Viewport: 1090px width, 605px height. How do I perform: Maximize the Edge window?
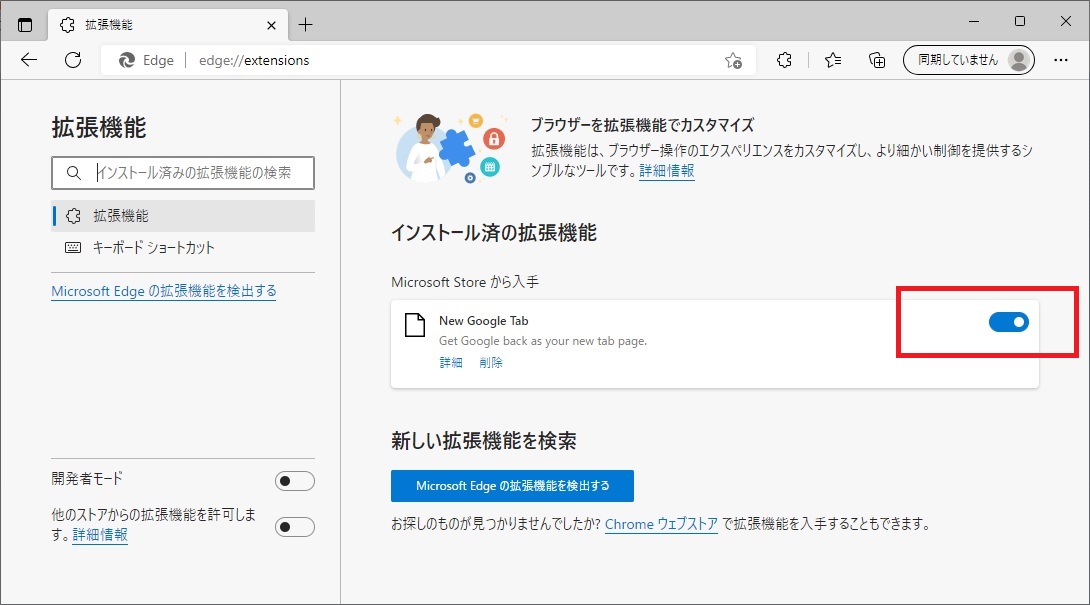[1020, 22]
